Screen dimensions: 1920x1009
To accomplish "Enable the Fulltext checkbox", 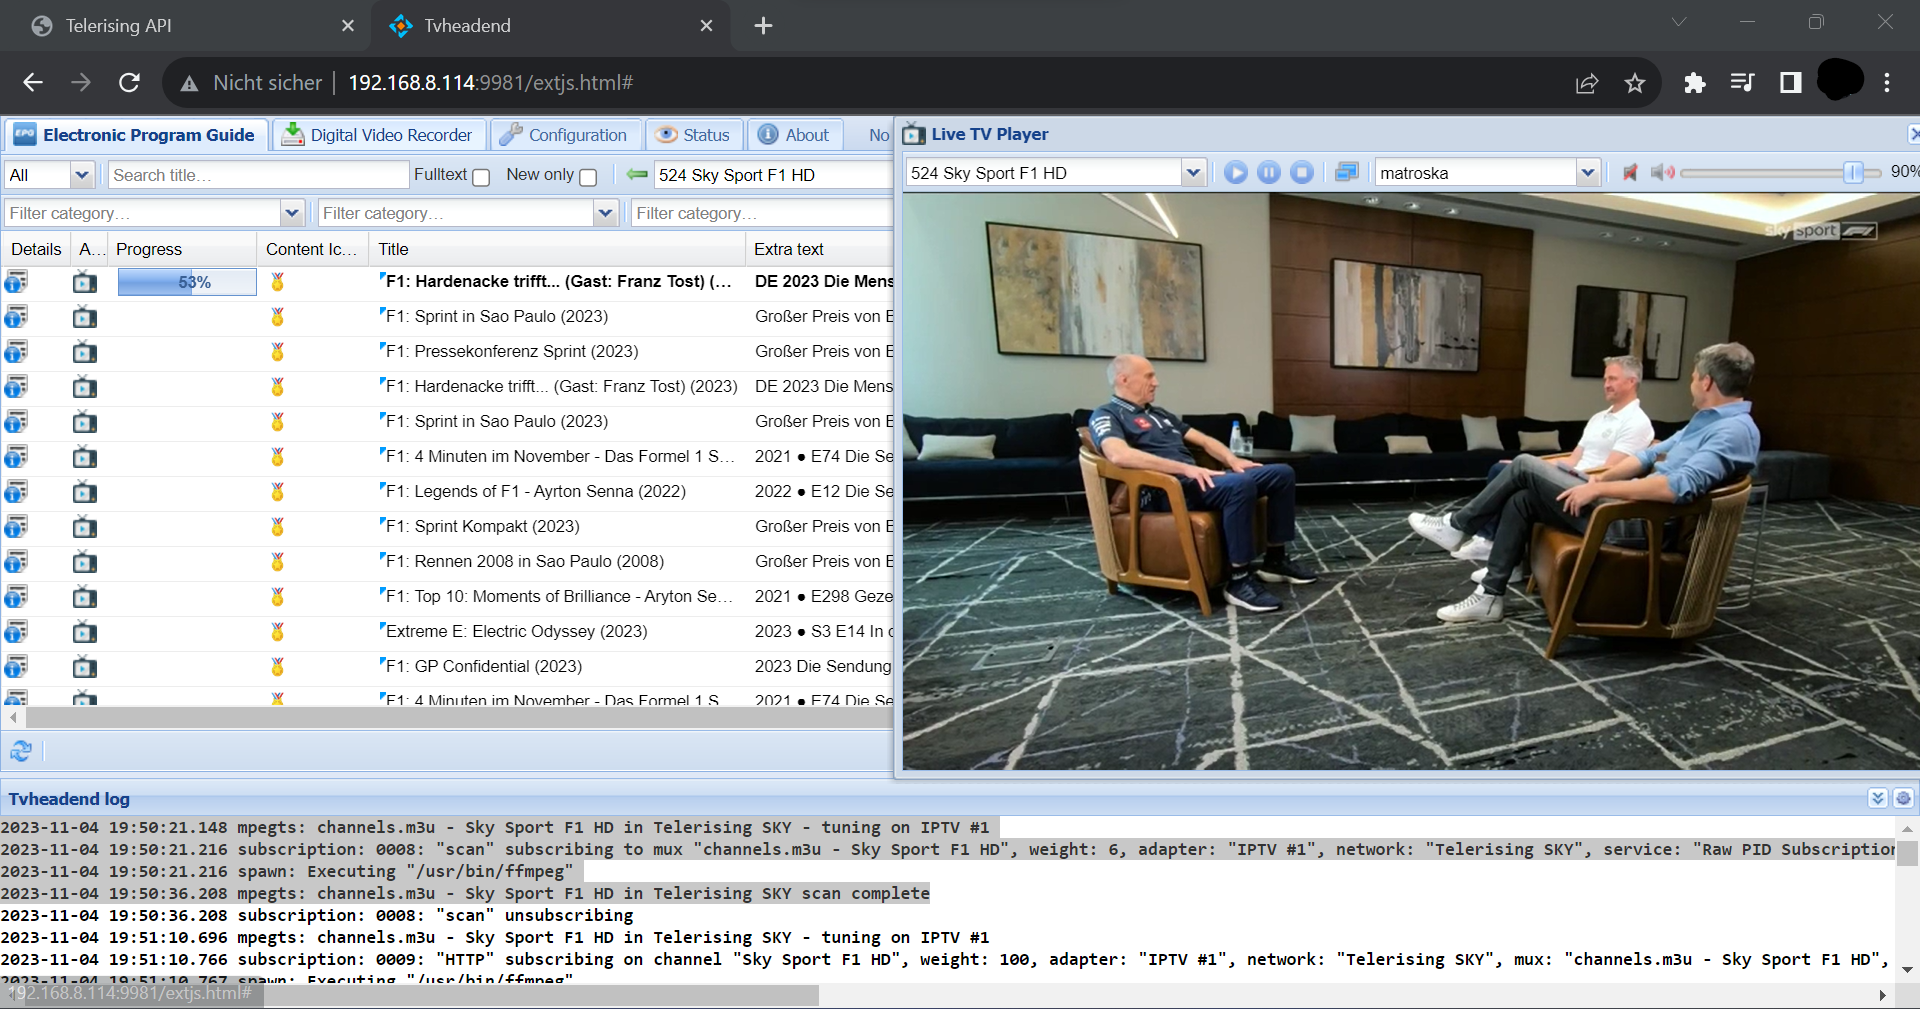I will coord(481,177).
